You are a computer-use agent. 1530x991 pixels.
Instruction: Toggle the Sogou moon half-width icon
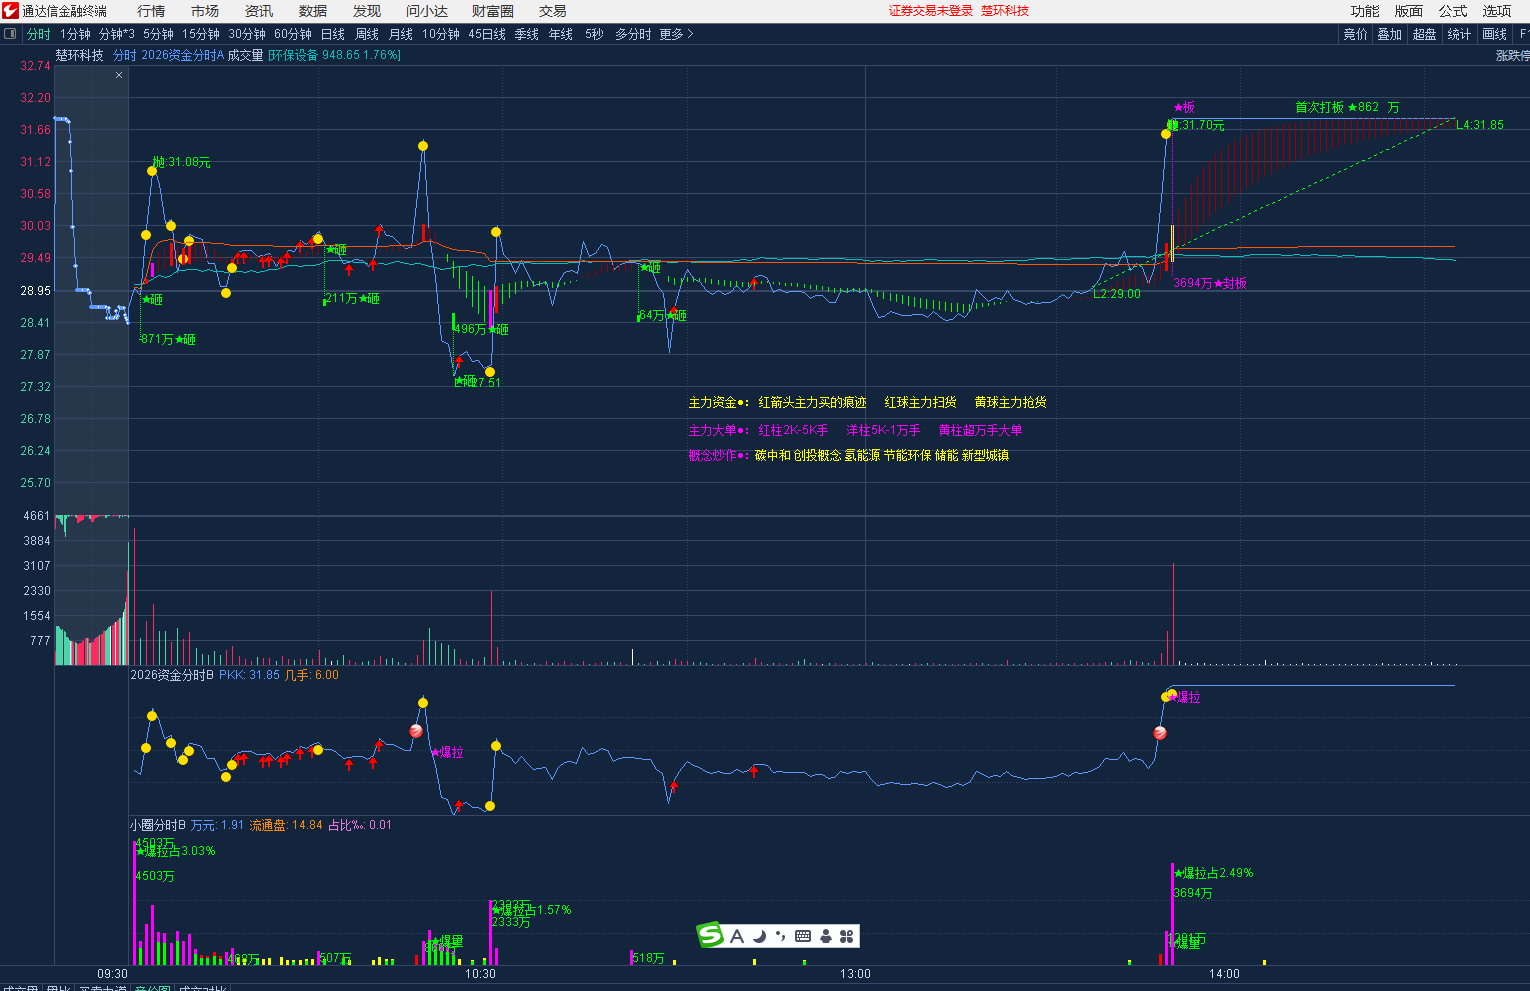(759, 936)
